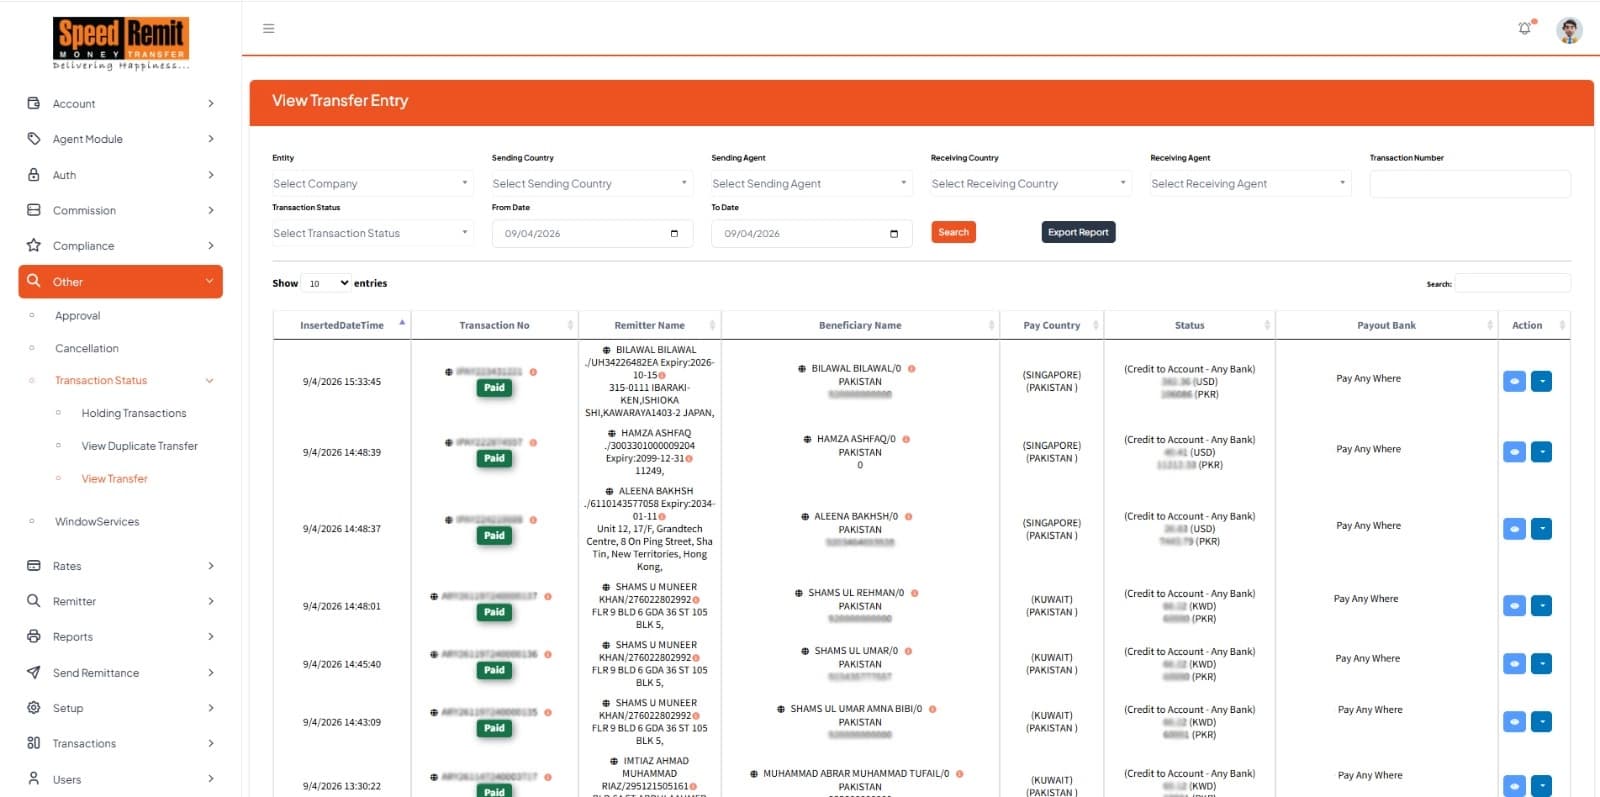This screenshot has height=797, width=1600.
Task: Collapse the Transaction Status submenu
Action: [x=120, y=380]
